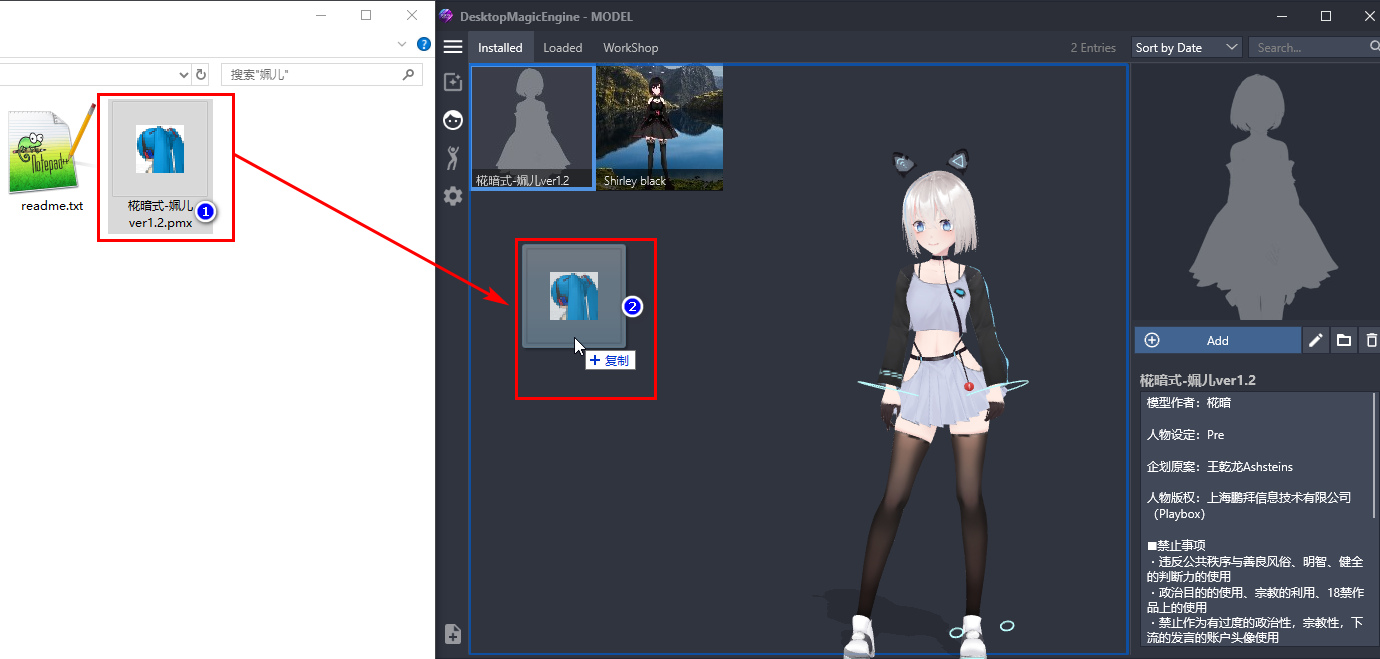This screenshot has height=659, width=1380.
Task: Close the Explorer window
Action: (412, 15)
